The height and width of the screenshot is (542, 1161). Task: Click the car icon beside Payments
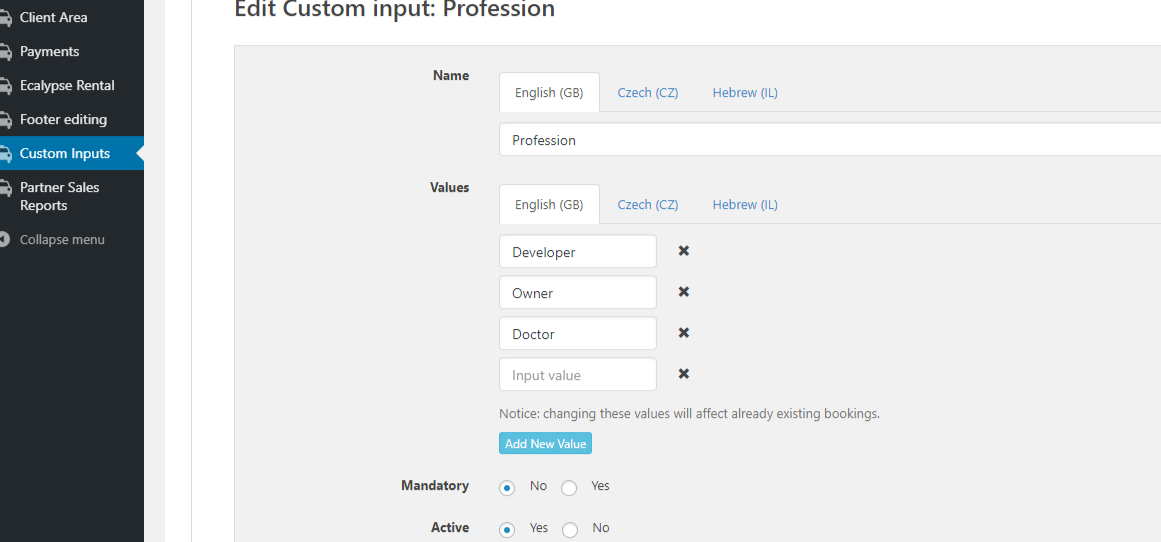[x=5, y=52]
